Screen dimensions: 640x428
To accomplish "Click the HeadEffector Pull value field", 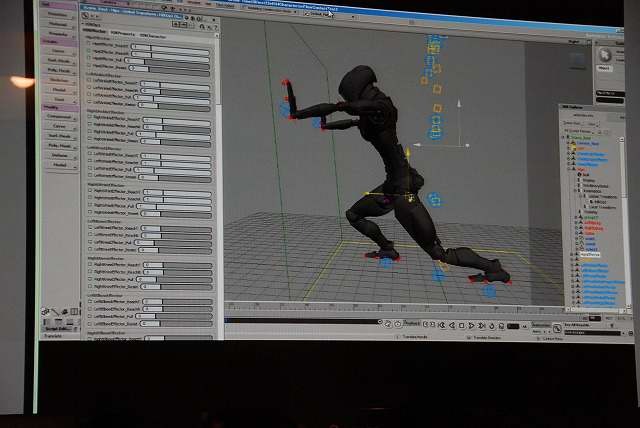I will point(134,60).
